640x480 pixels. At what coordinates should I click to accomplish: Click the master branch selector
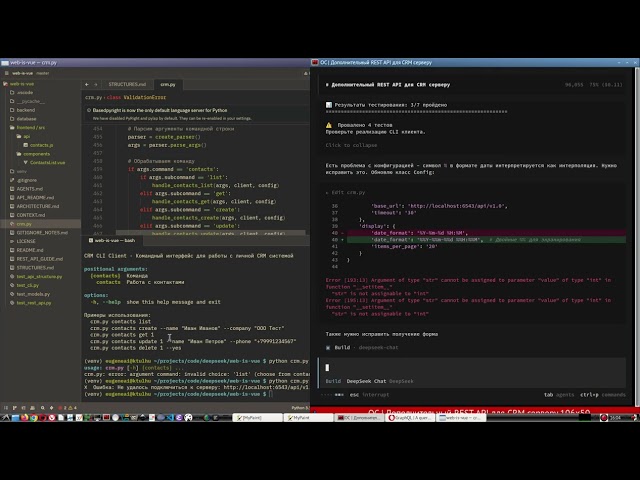click(x=42, y=73)
